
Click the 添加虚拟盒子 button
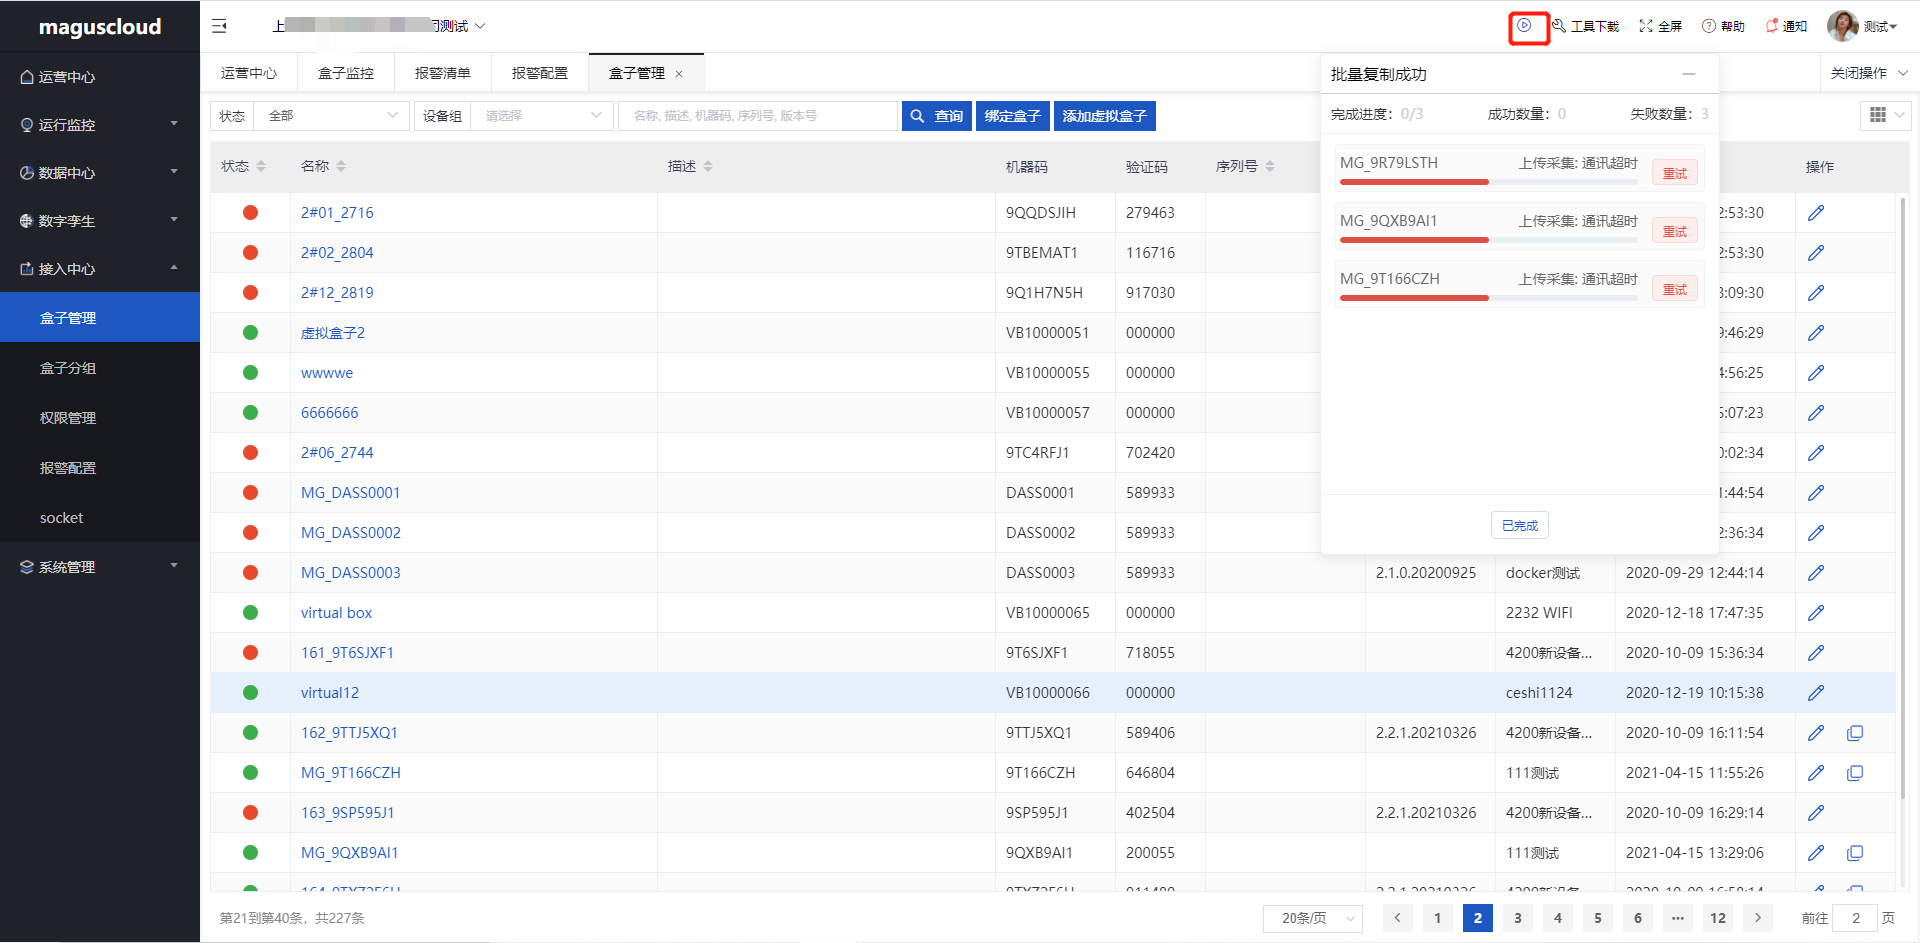coord(1105,116)
